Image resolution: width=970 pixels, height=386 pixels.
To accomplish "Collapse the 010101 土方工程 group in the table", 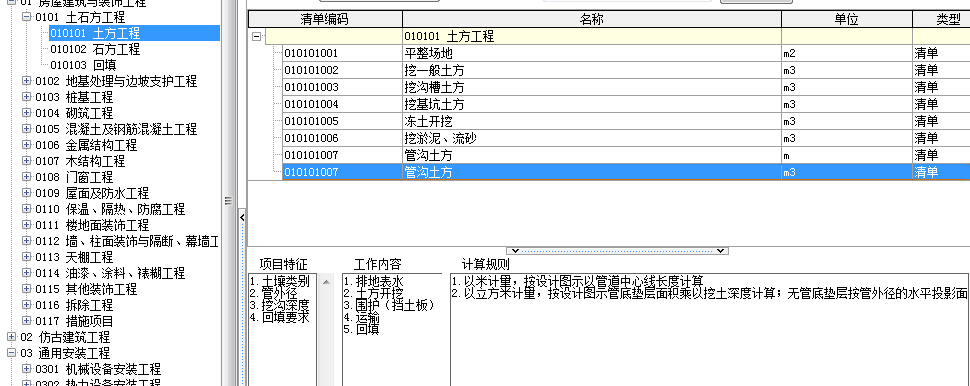I will click(x=256, y=36).
